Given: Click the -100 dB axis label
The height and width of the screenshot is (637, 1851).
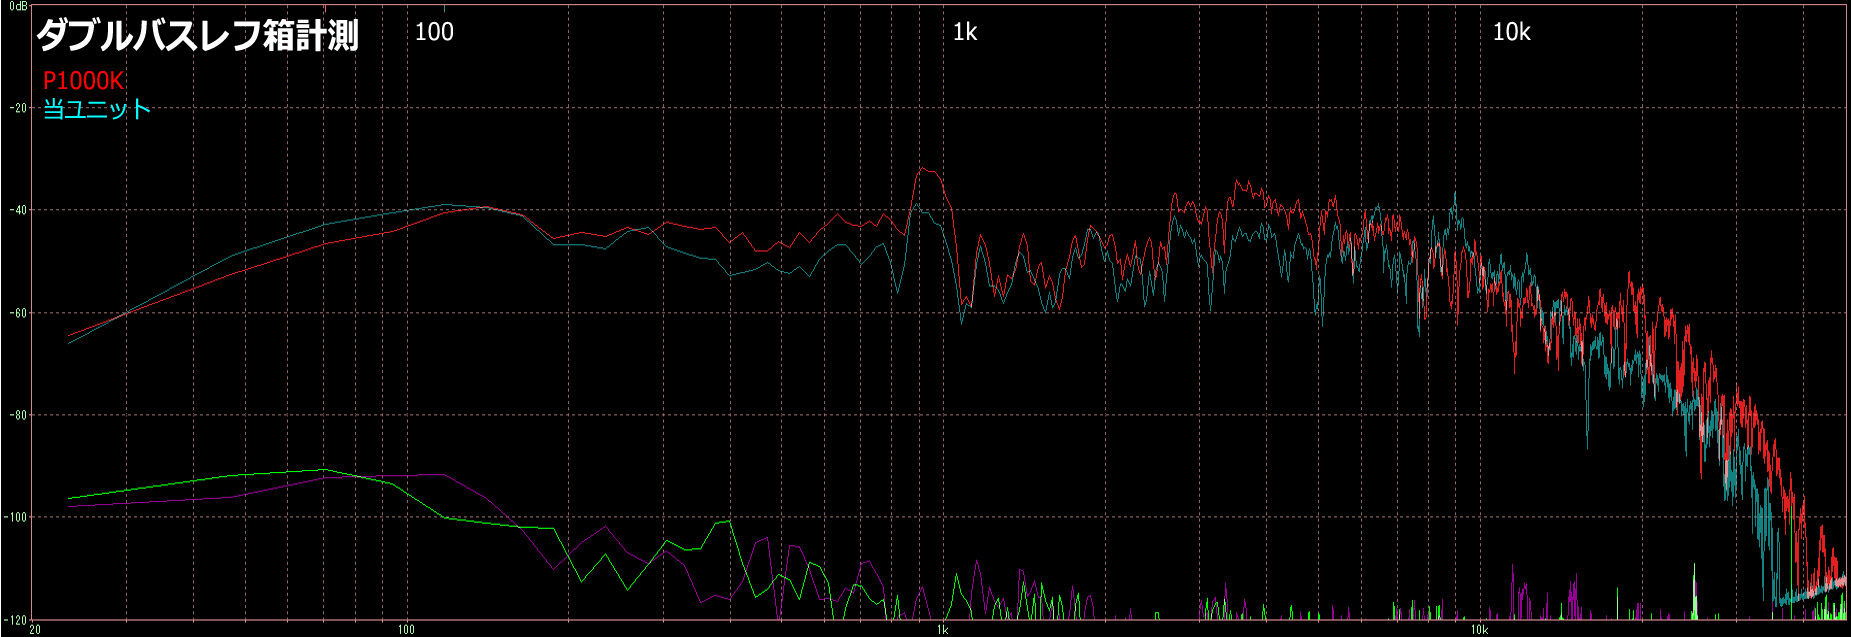Looking at the screenshot, I should coord(17,517).
